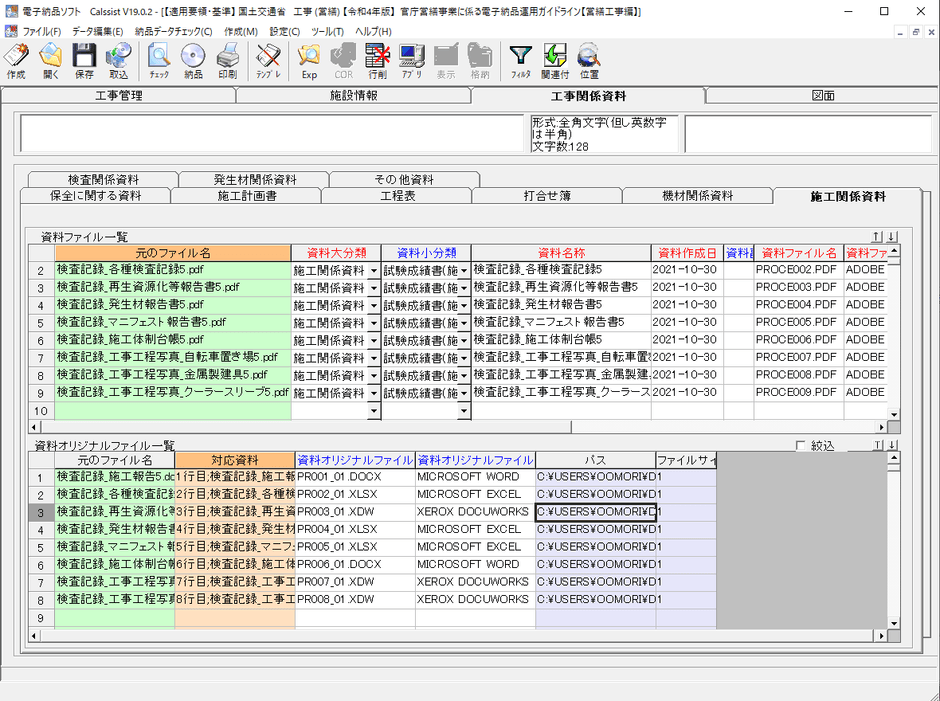
Task: Switch to the 図面 tab
Action: click(x=822, y=96)
